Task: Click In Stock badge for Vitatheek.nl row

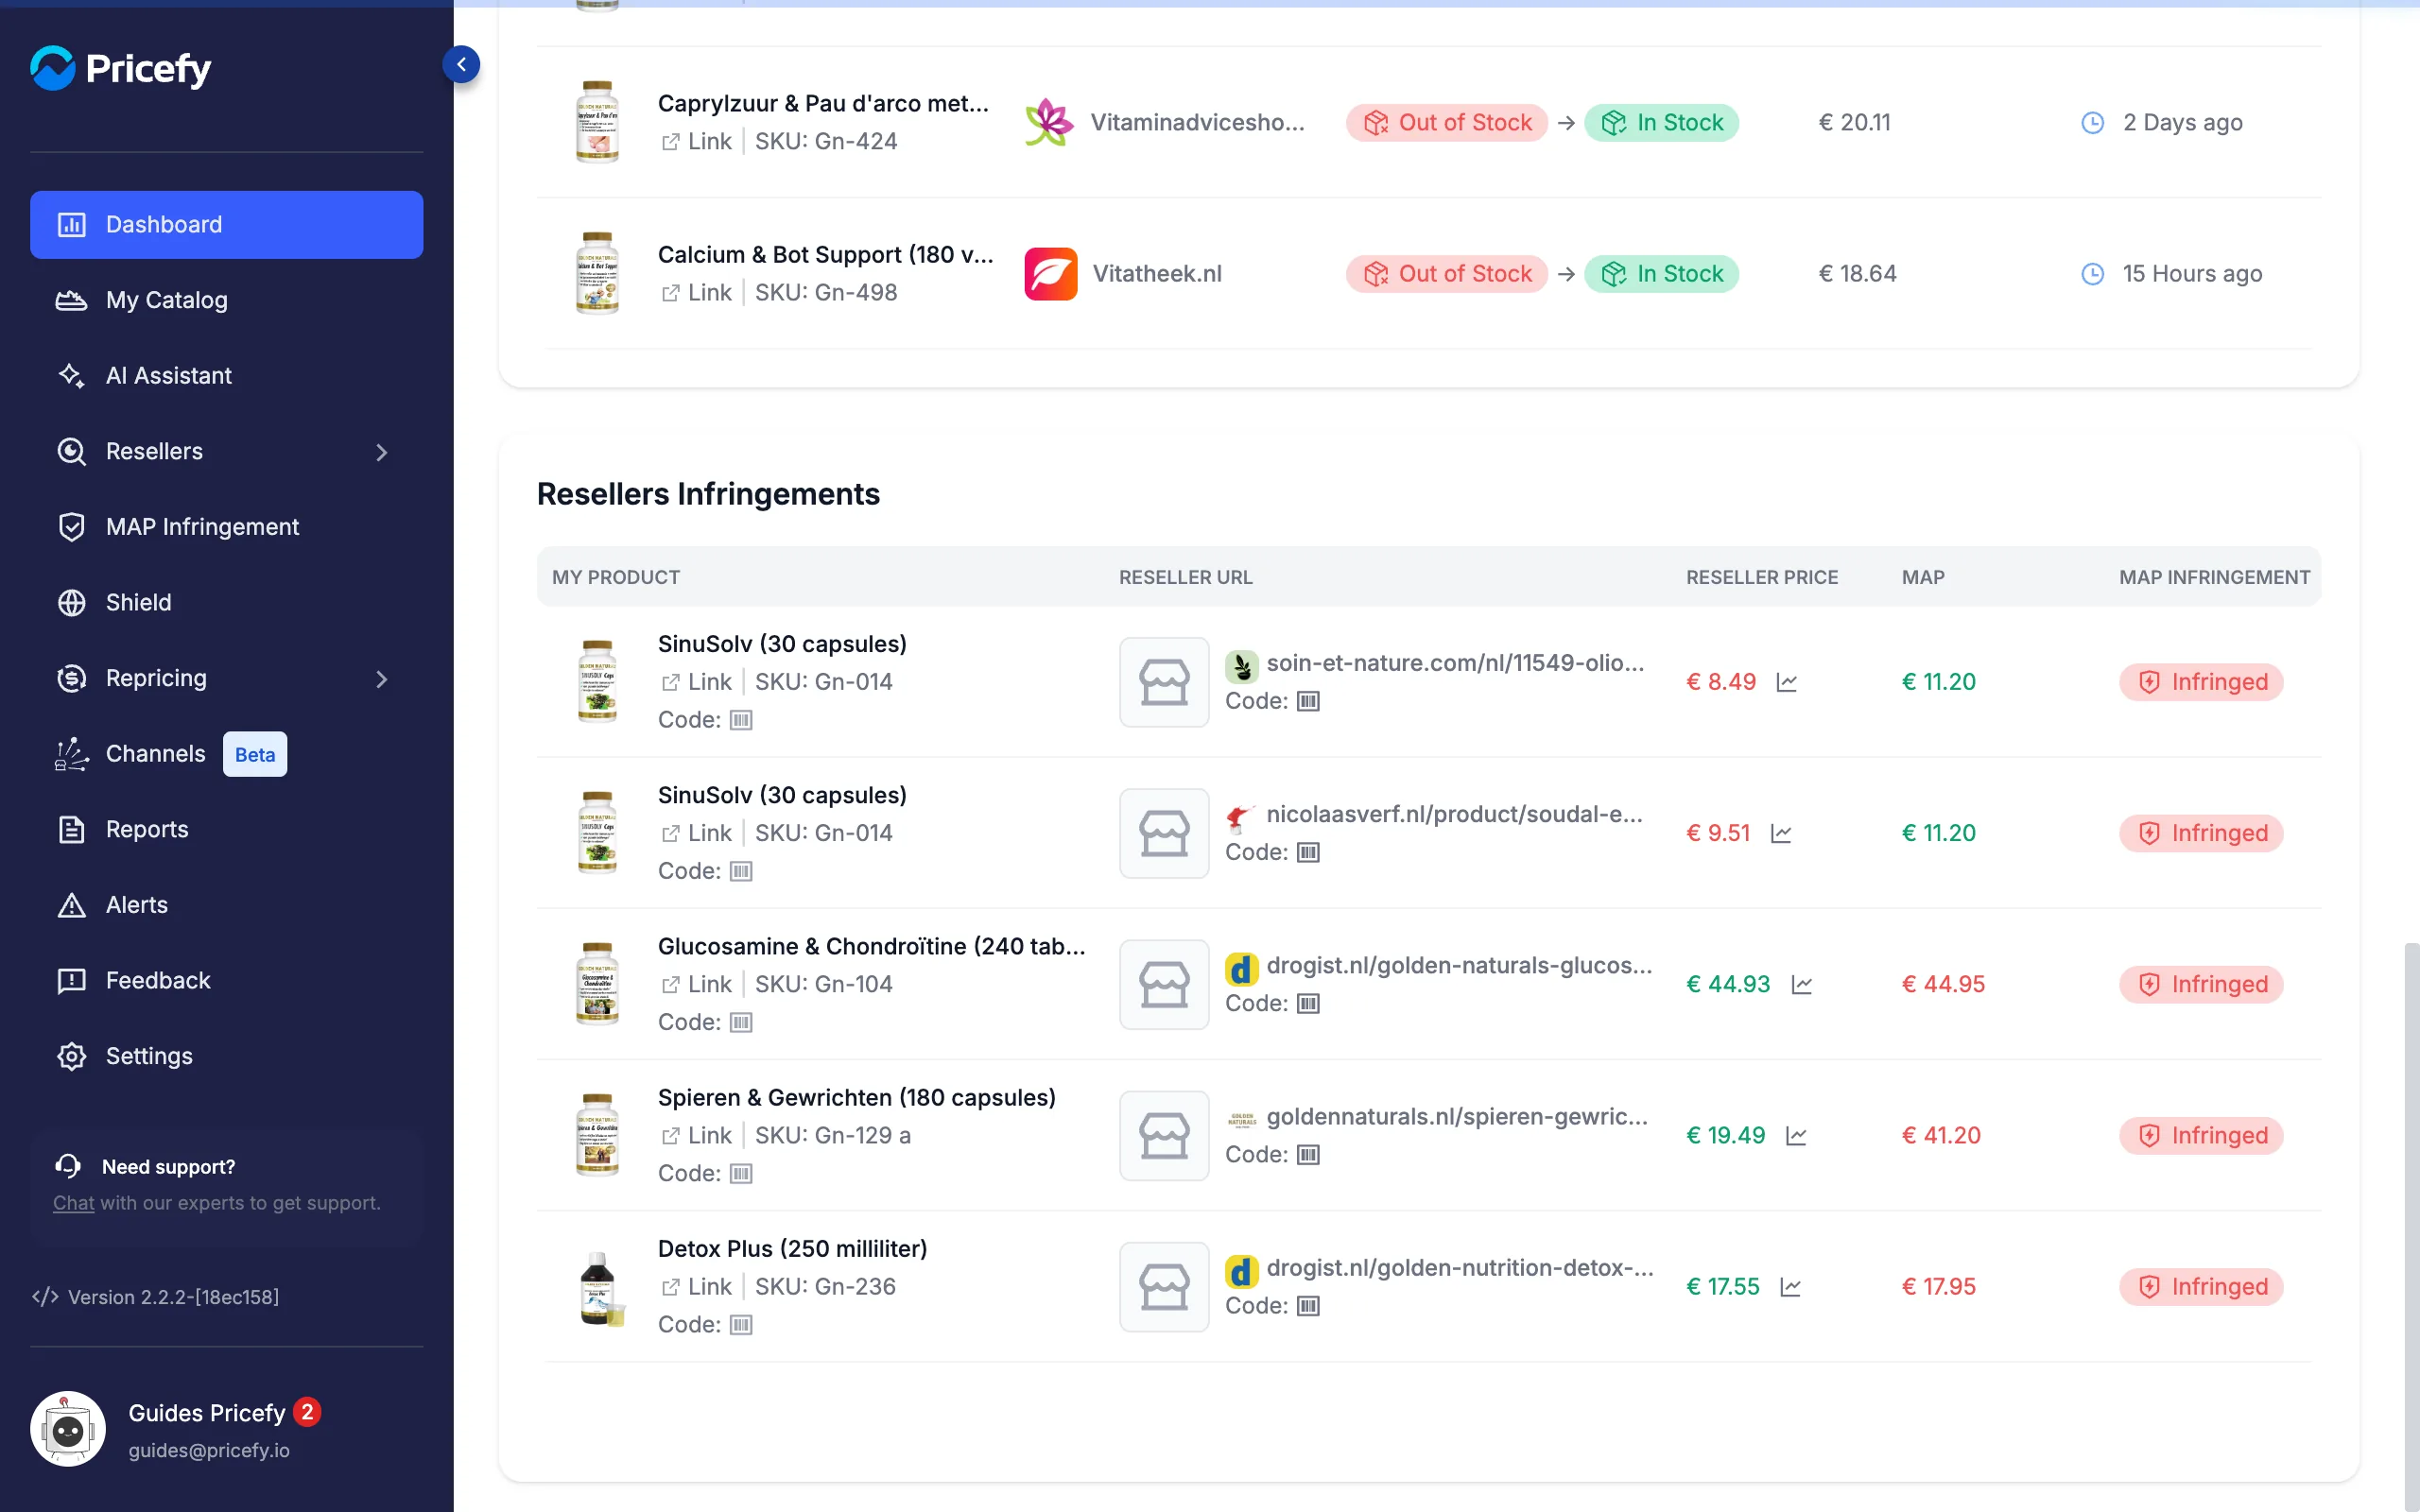Action: coord(1661,274)
